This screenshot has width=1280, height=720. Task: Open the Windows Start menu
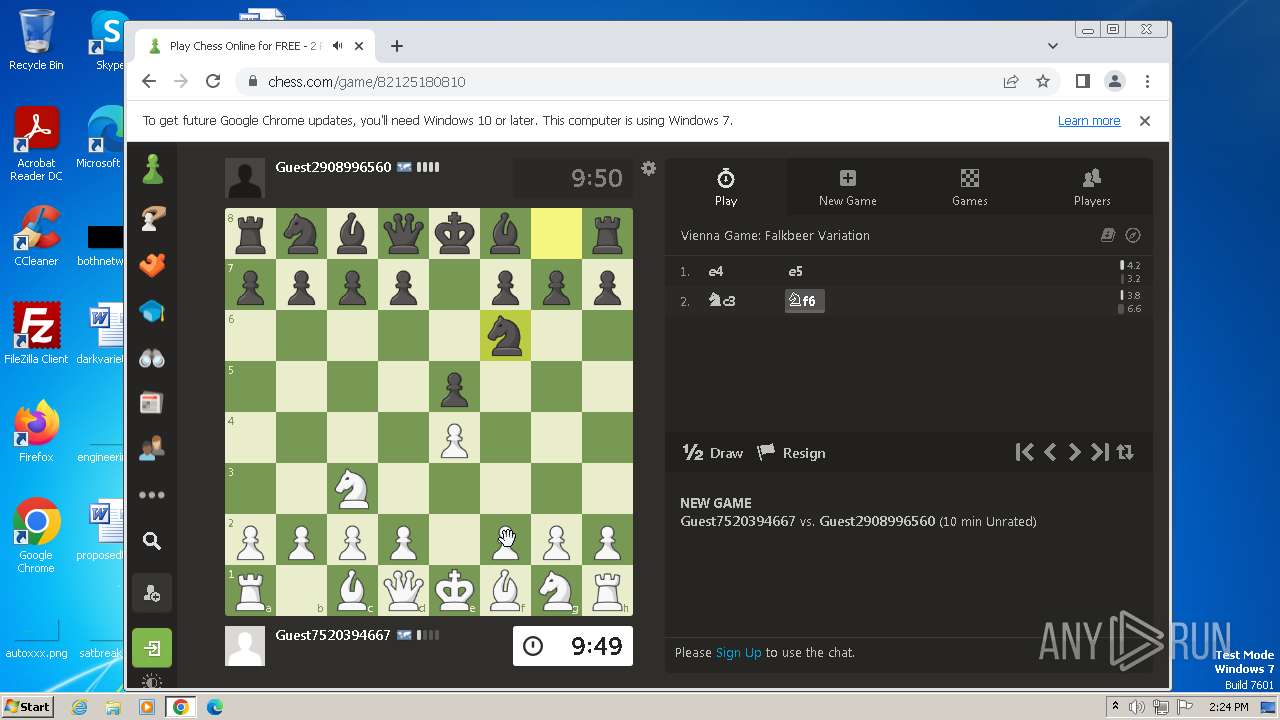27,706
